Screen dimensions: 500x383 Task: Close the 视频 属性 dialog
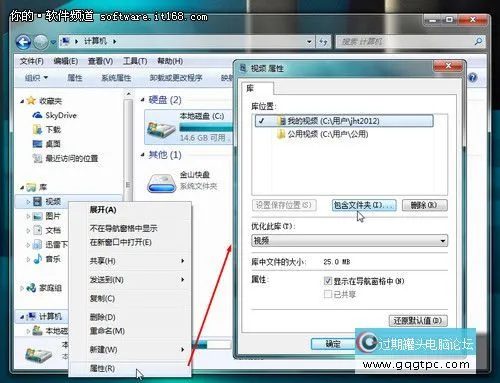pyautogui.click(x=448, y=66)
